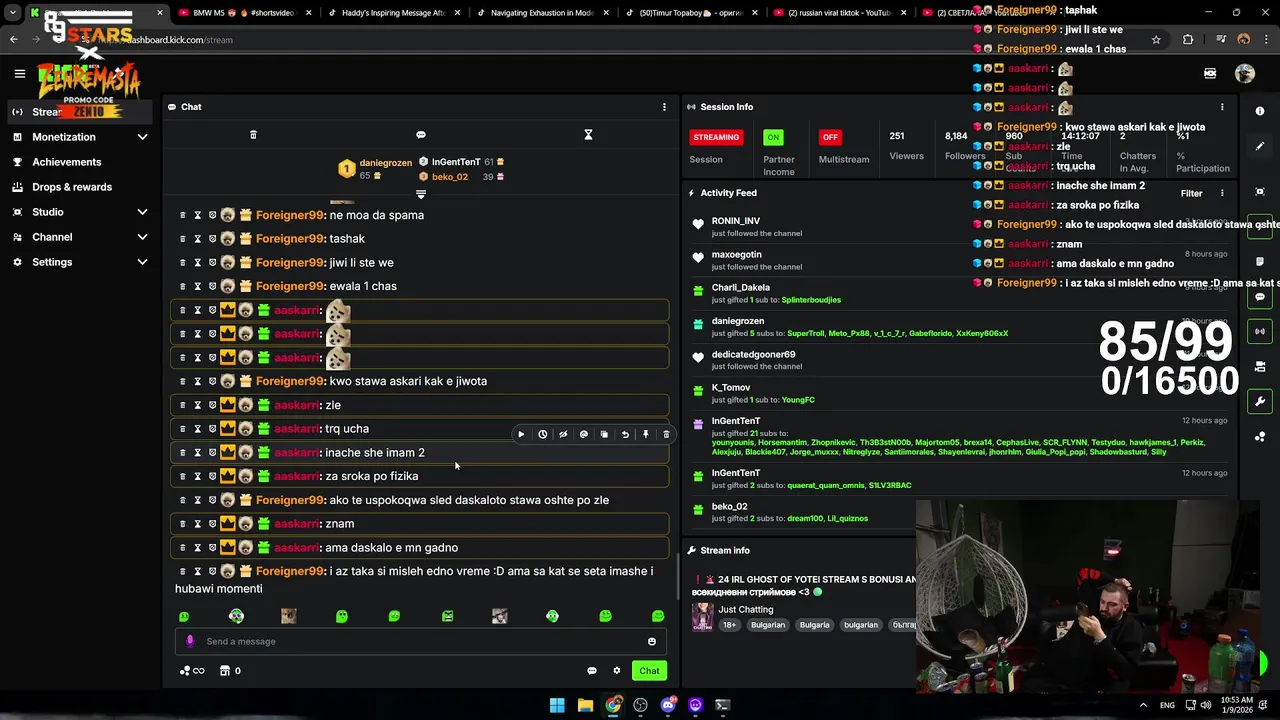The image size is (1280, 720).
Task: Click the broadcast signal icon in right toolbar
Action: tap(1260, 331)
